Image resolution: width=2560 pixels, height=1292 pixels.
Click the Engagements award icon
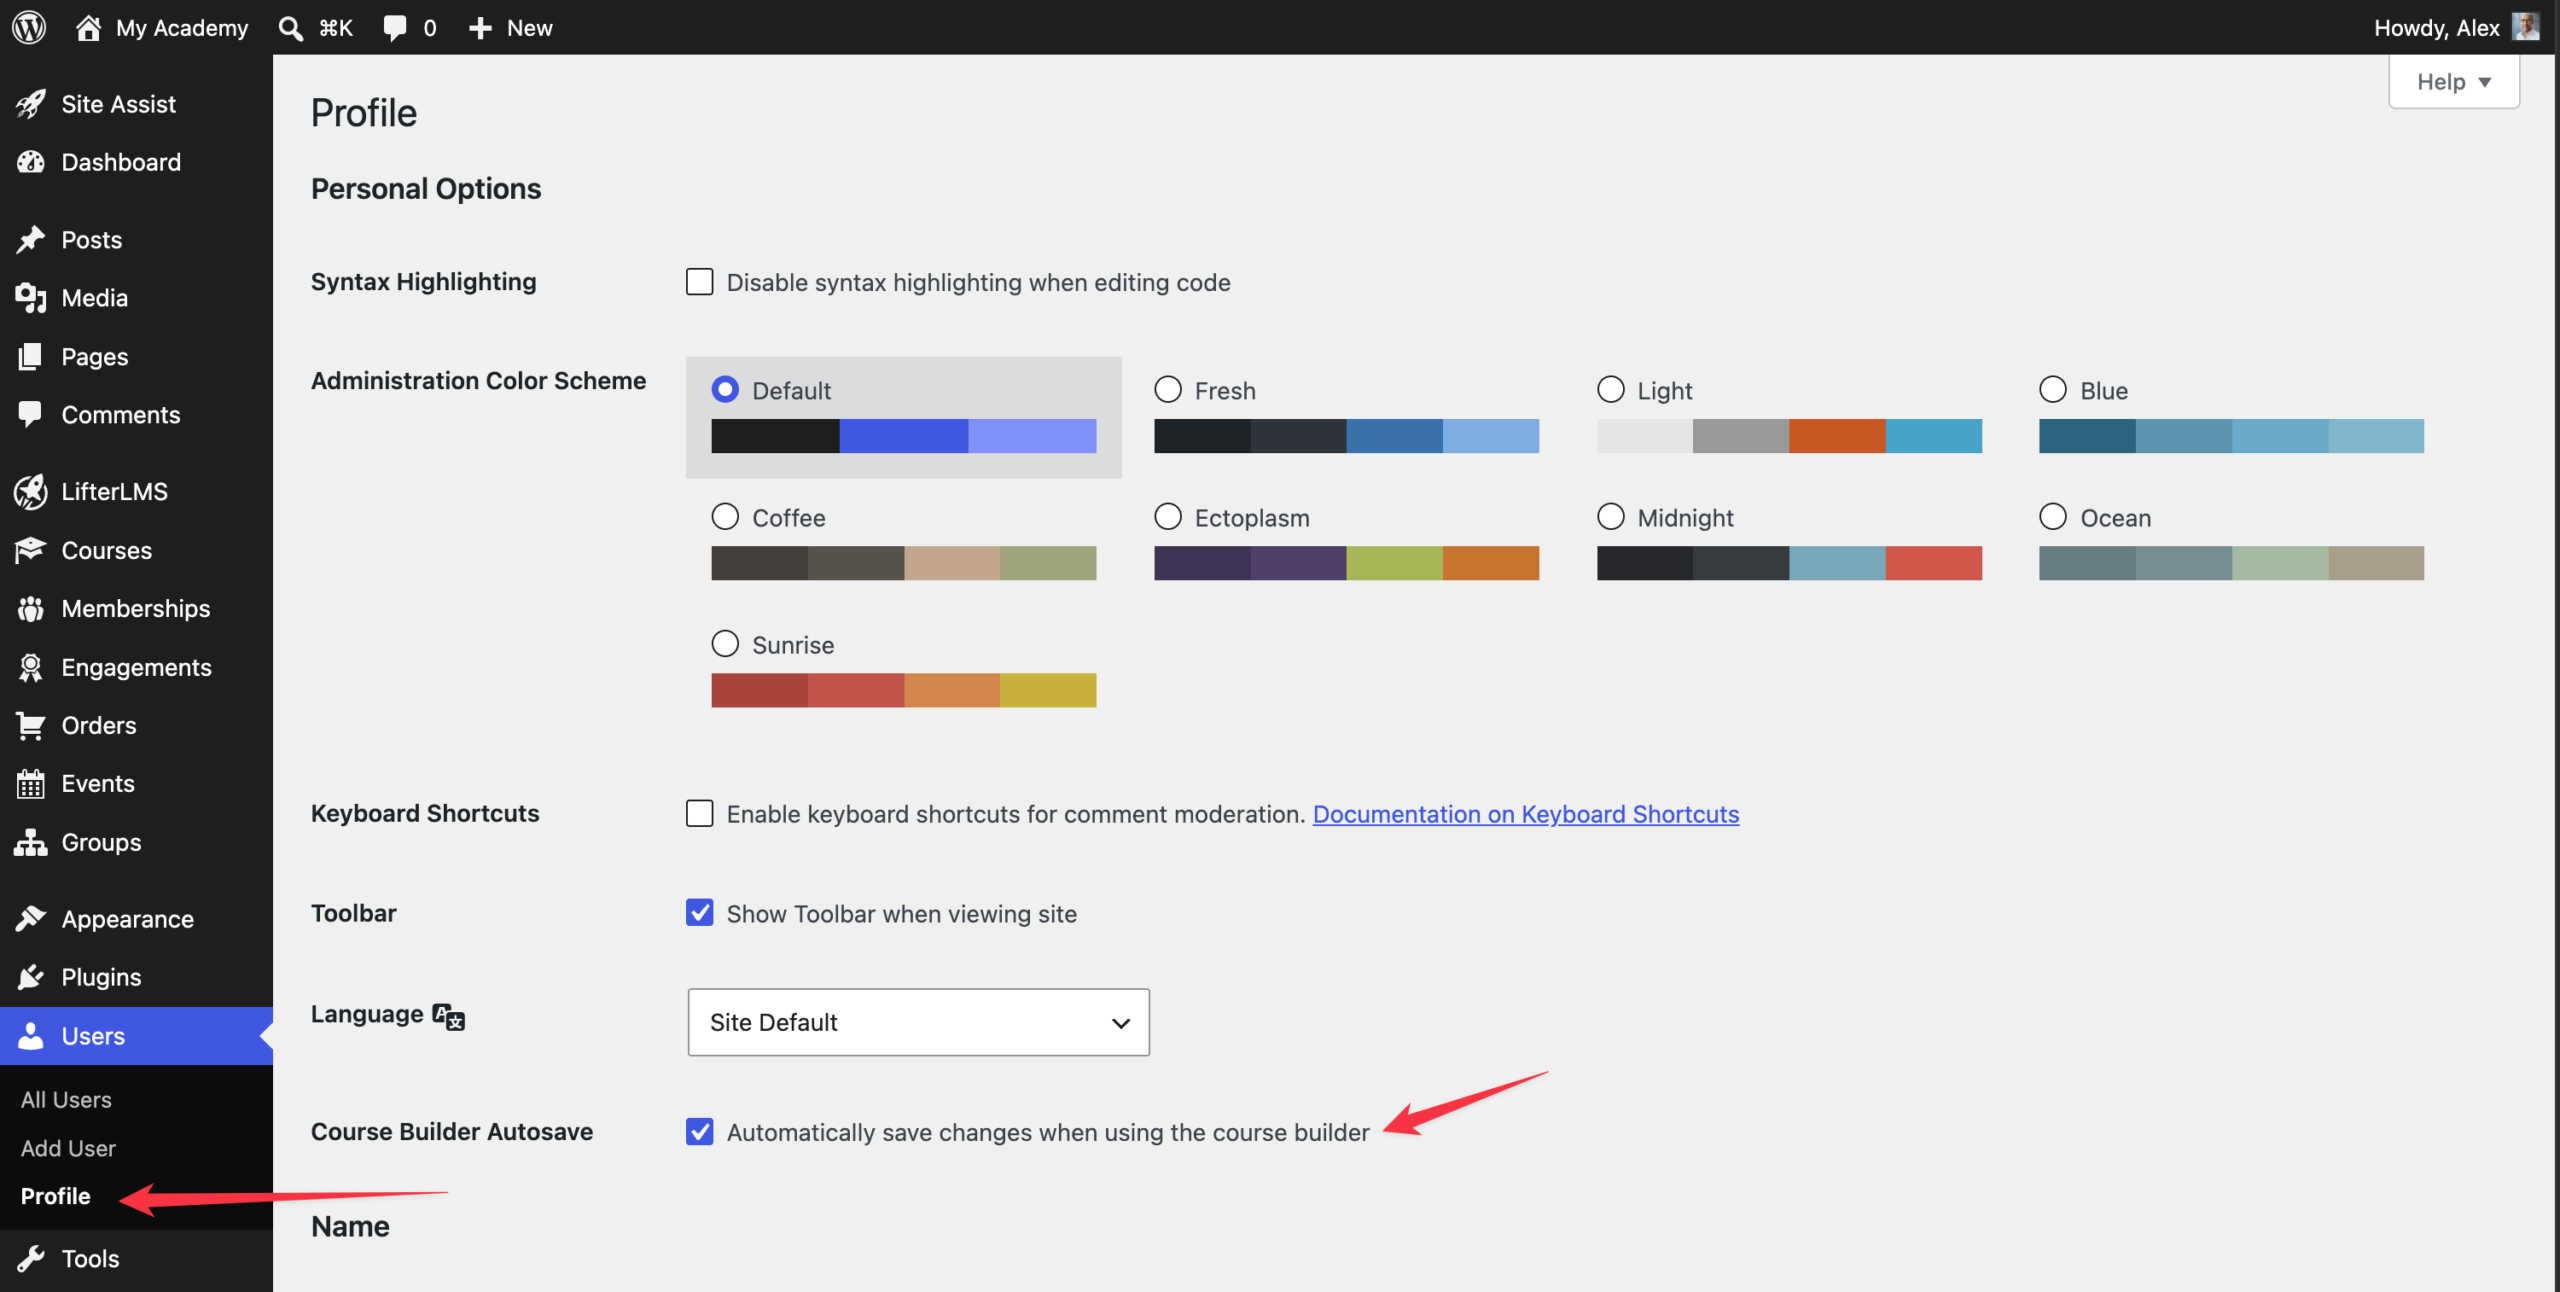click(x=31, y=667)
